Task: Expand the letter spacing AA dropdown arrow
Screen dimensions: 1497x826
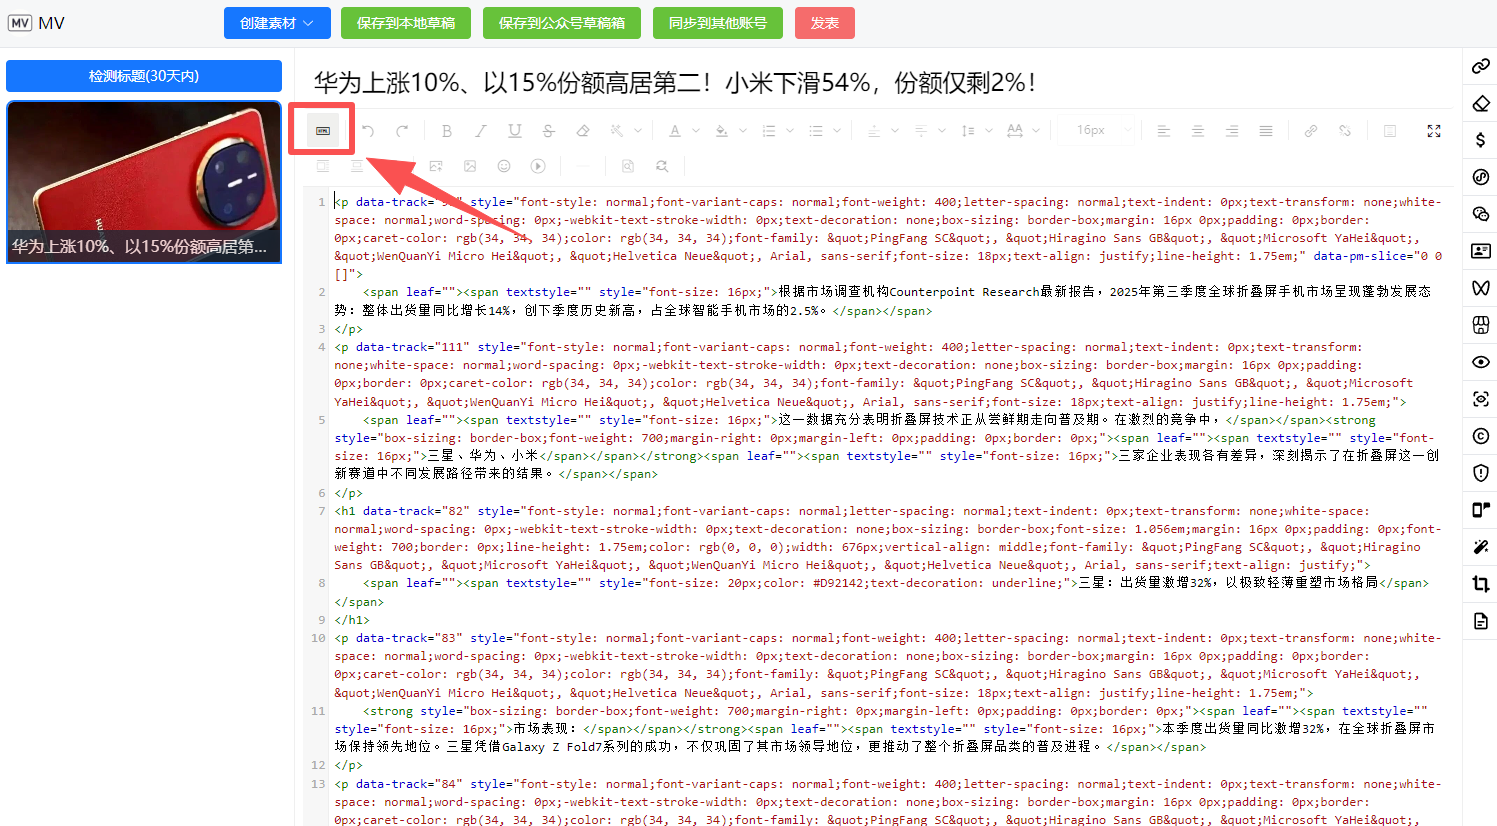Action: [x=1036, y=131]
